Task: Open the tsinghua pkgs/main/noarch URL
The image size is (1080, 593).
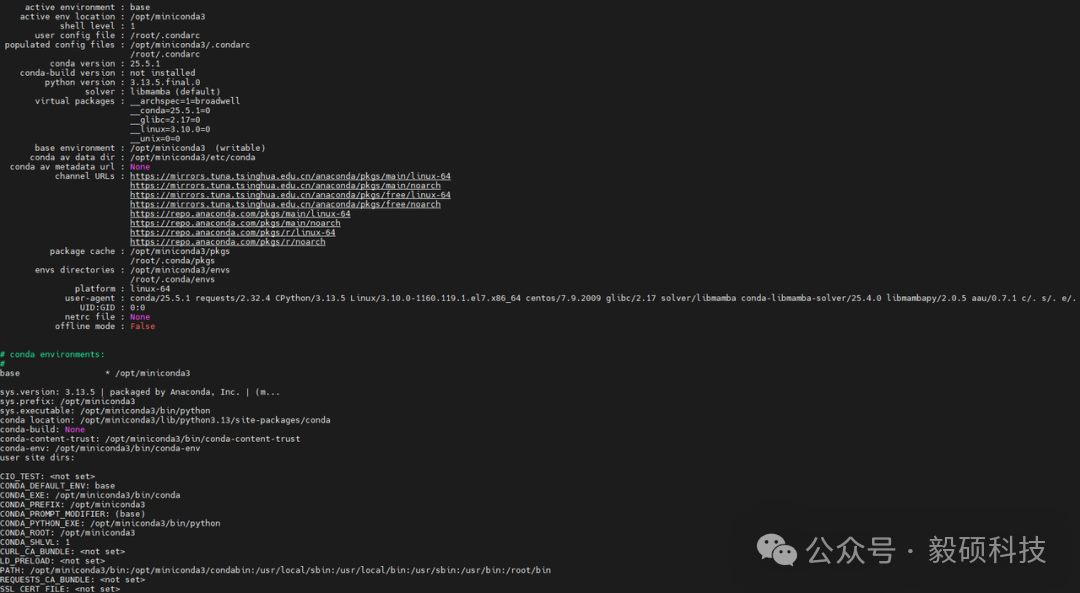Action: [285, 186]
